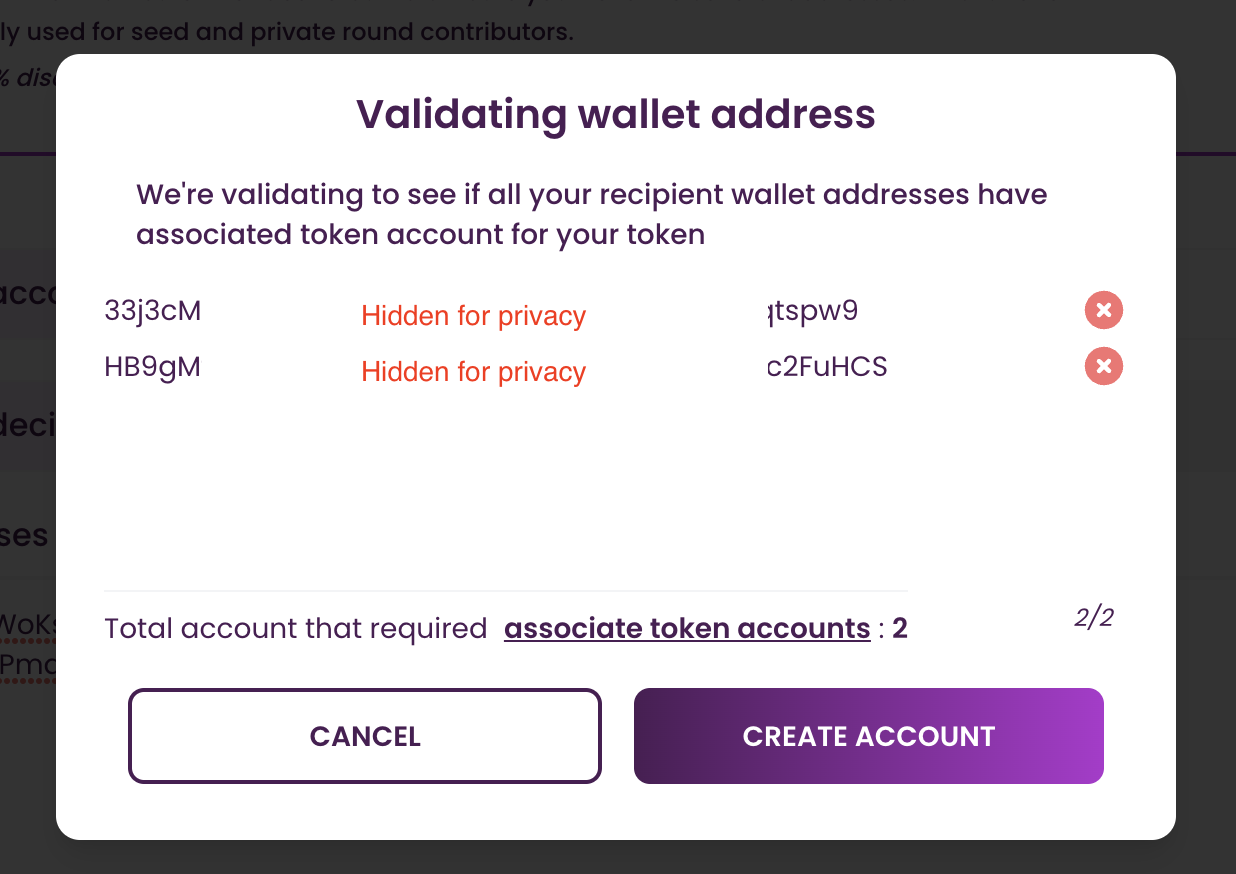Click the 2/2 page counter
The height and width of the screenshot is (874, 1236).
[1094, 618]
